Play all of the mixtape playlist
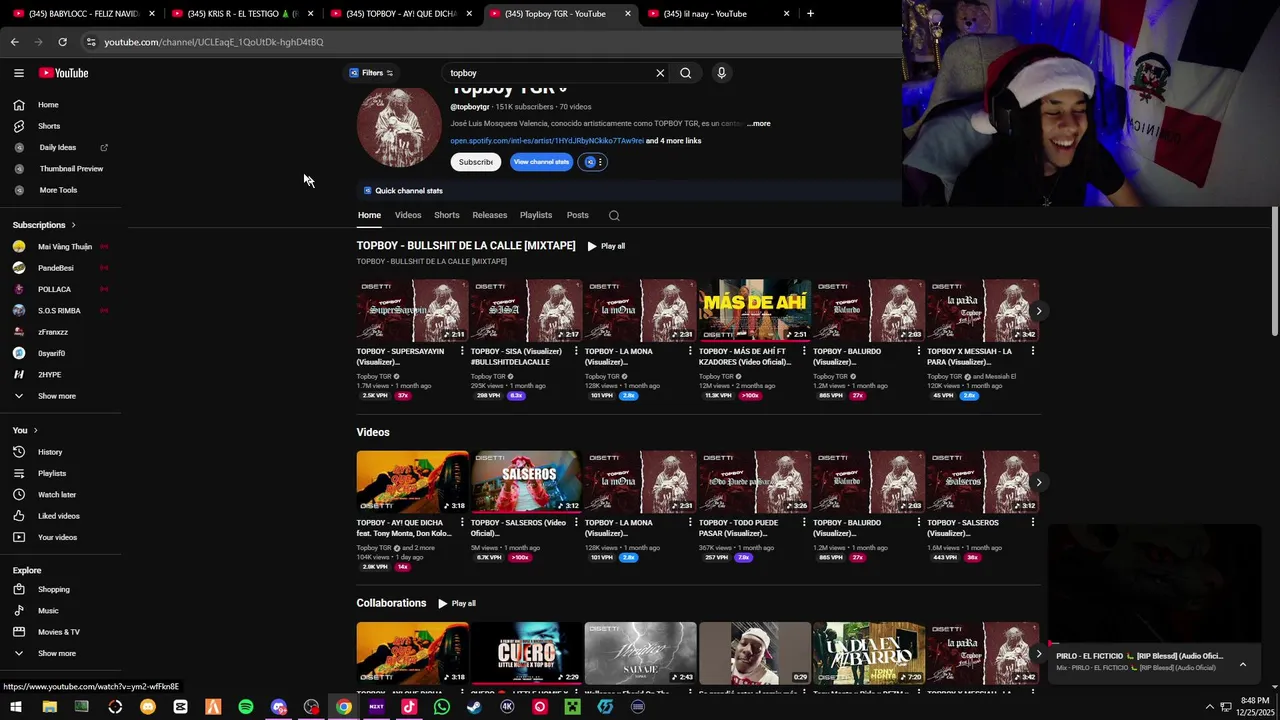Viewport: 1280px width, 720px height. [607, 246]
